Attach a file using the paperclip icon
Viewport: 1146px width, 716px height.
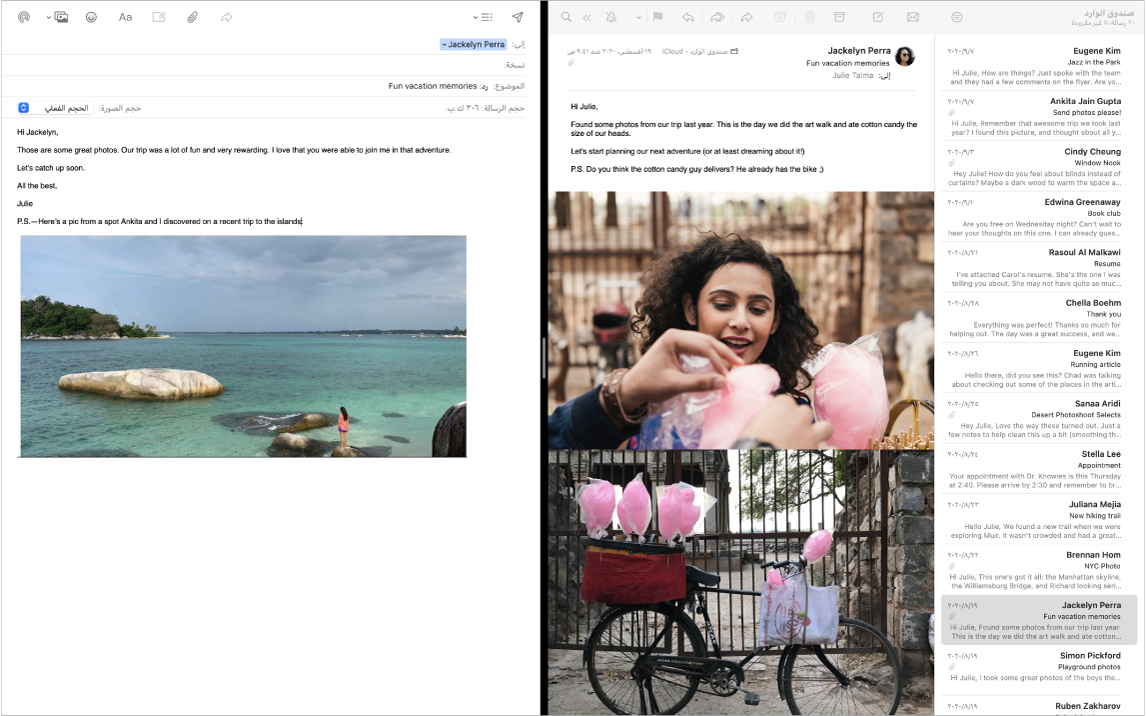192,17
